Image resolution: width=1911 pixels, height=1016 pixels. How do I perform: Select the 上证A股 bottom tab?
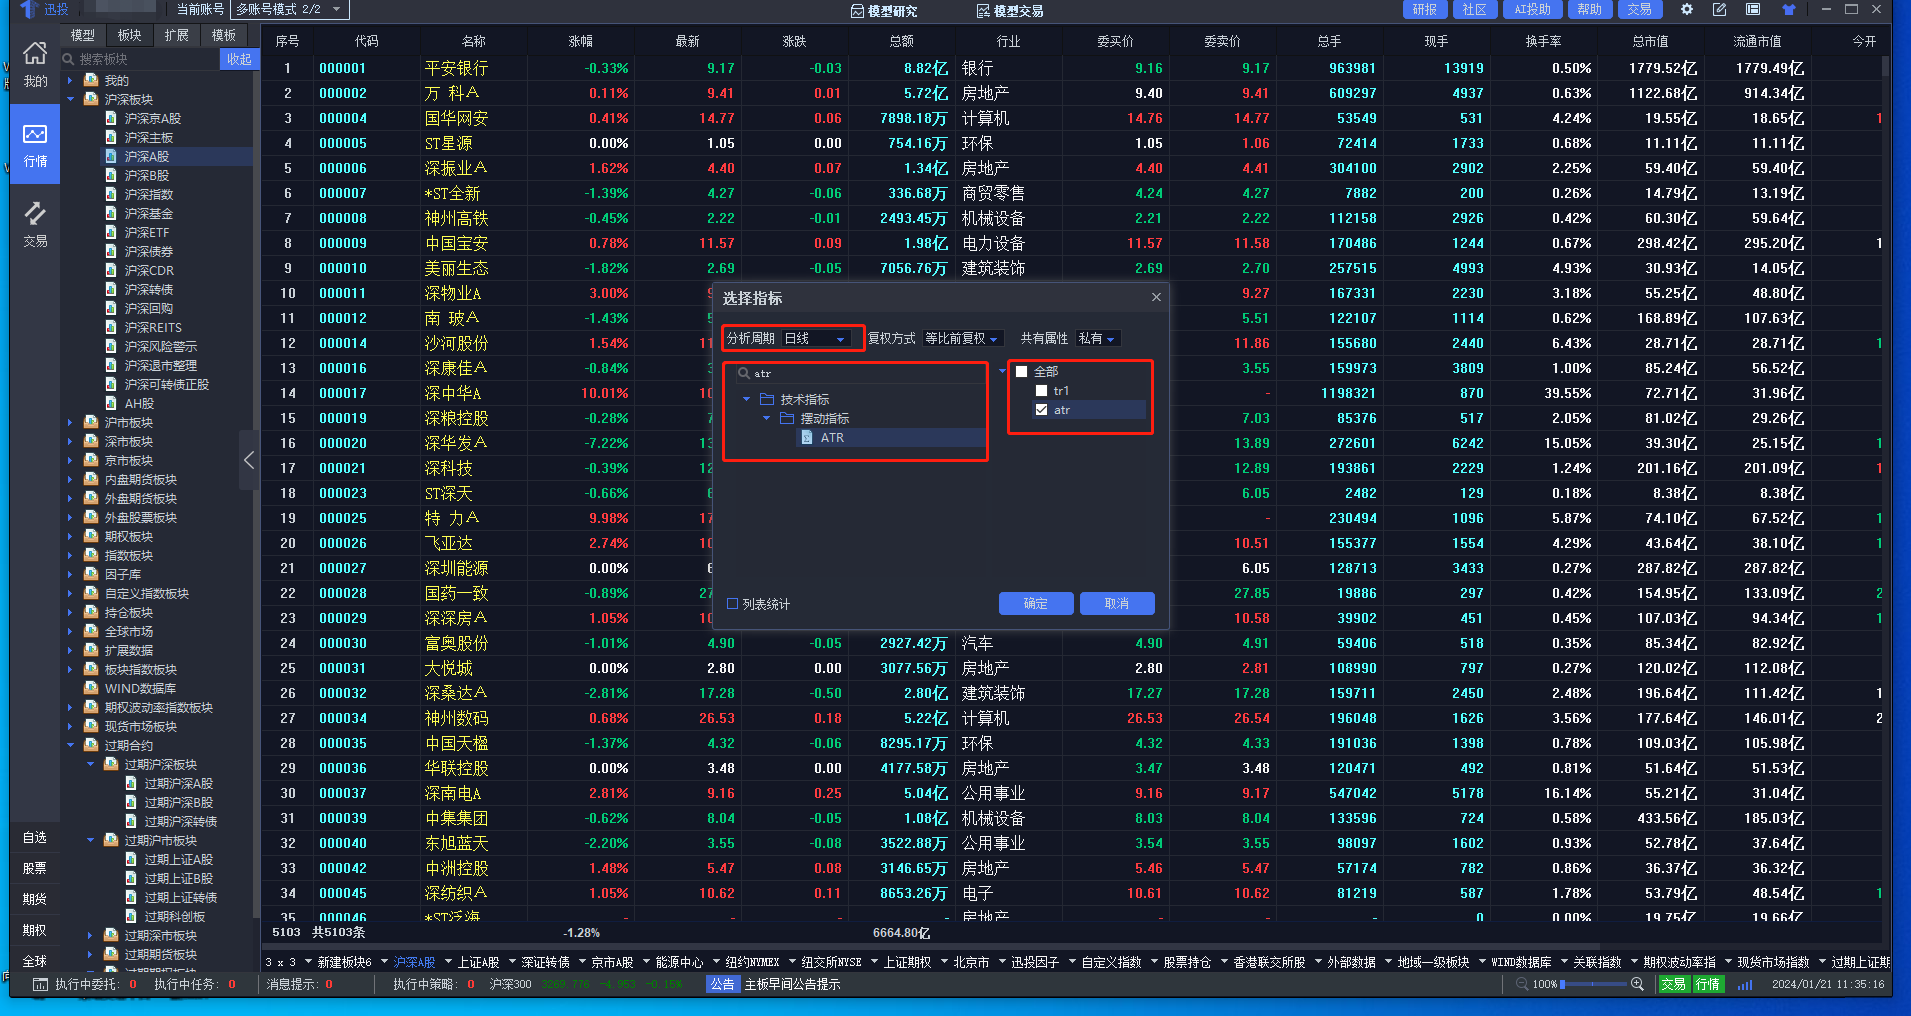478,962
